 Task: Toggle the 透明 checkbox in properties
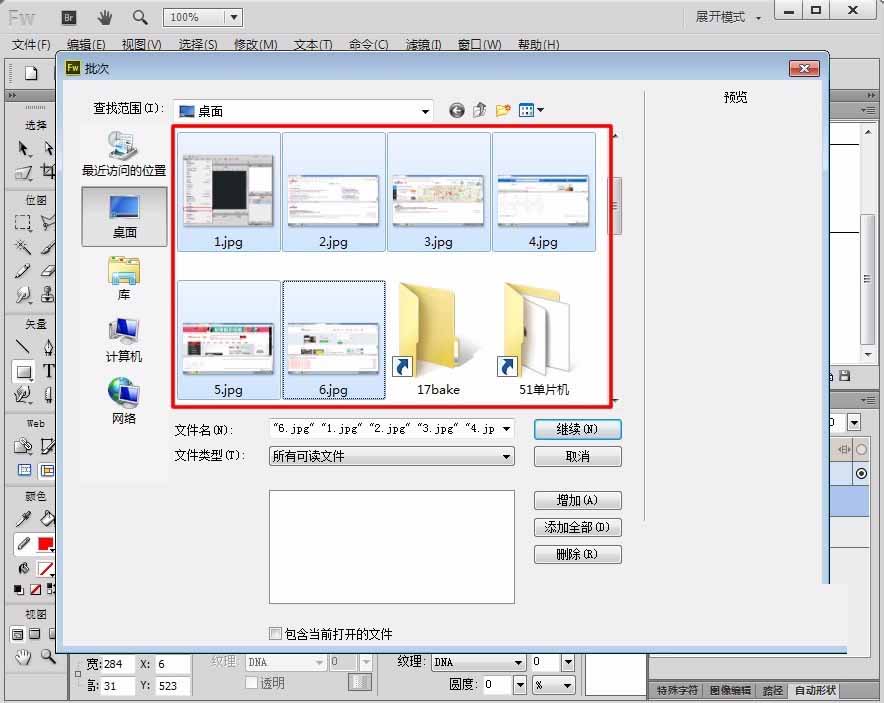tap(250, 683)
